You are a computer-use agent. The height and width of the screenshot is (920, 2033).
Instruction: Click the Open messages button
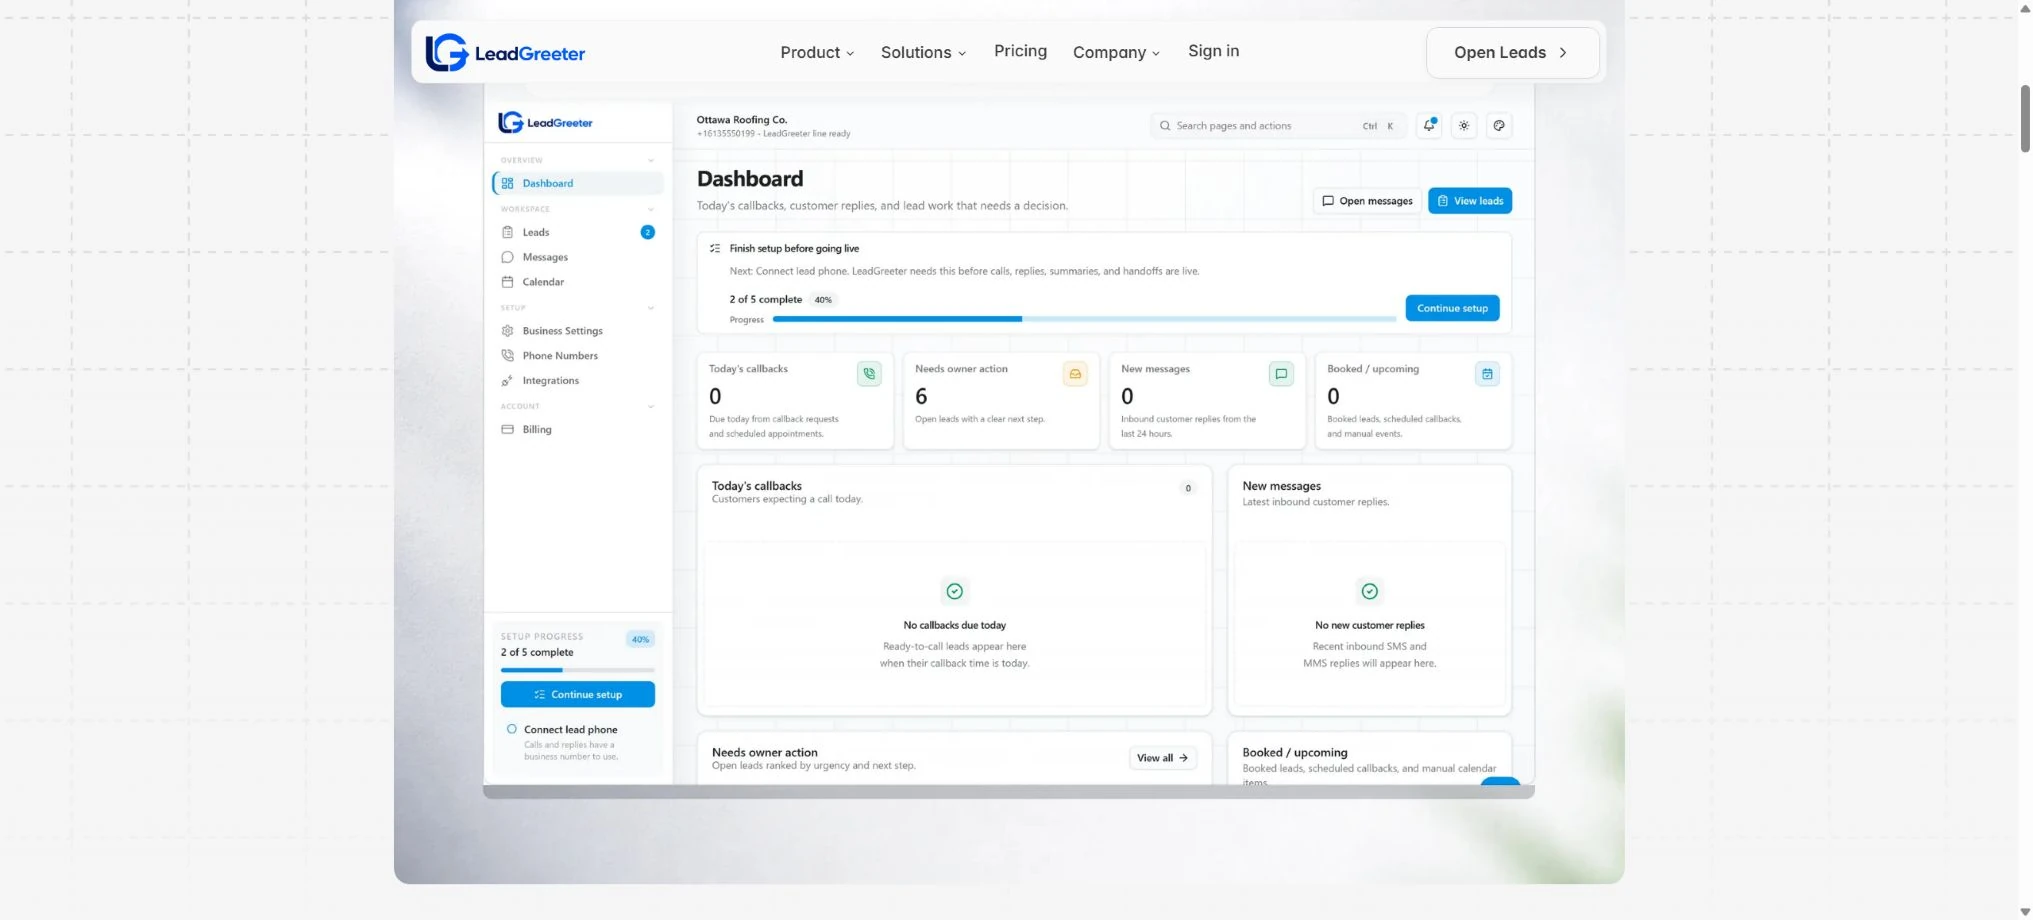[1367, 201]
